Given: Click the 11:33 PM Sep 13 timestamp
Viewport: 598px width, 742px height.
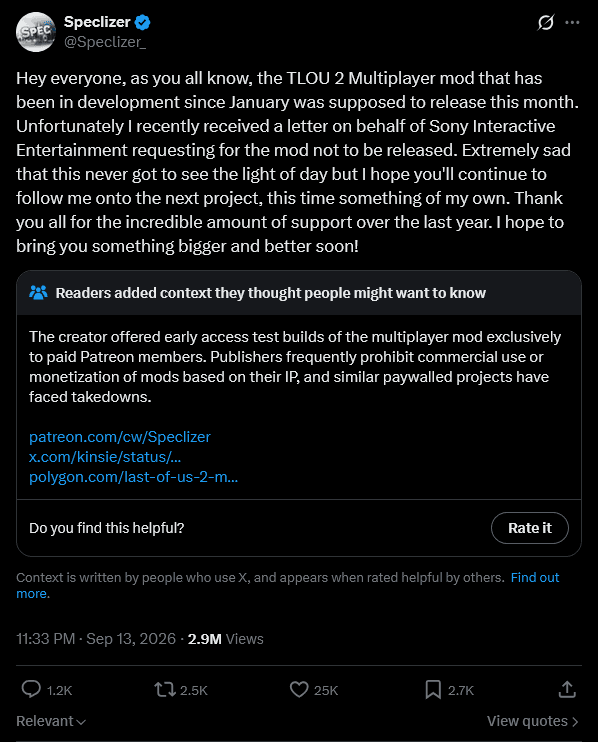Looking at the screenshot, I should (96, 639).
